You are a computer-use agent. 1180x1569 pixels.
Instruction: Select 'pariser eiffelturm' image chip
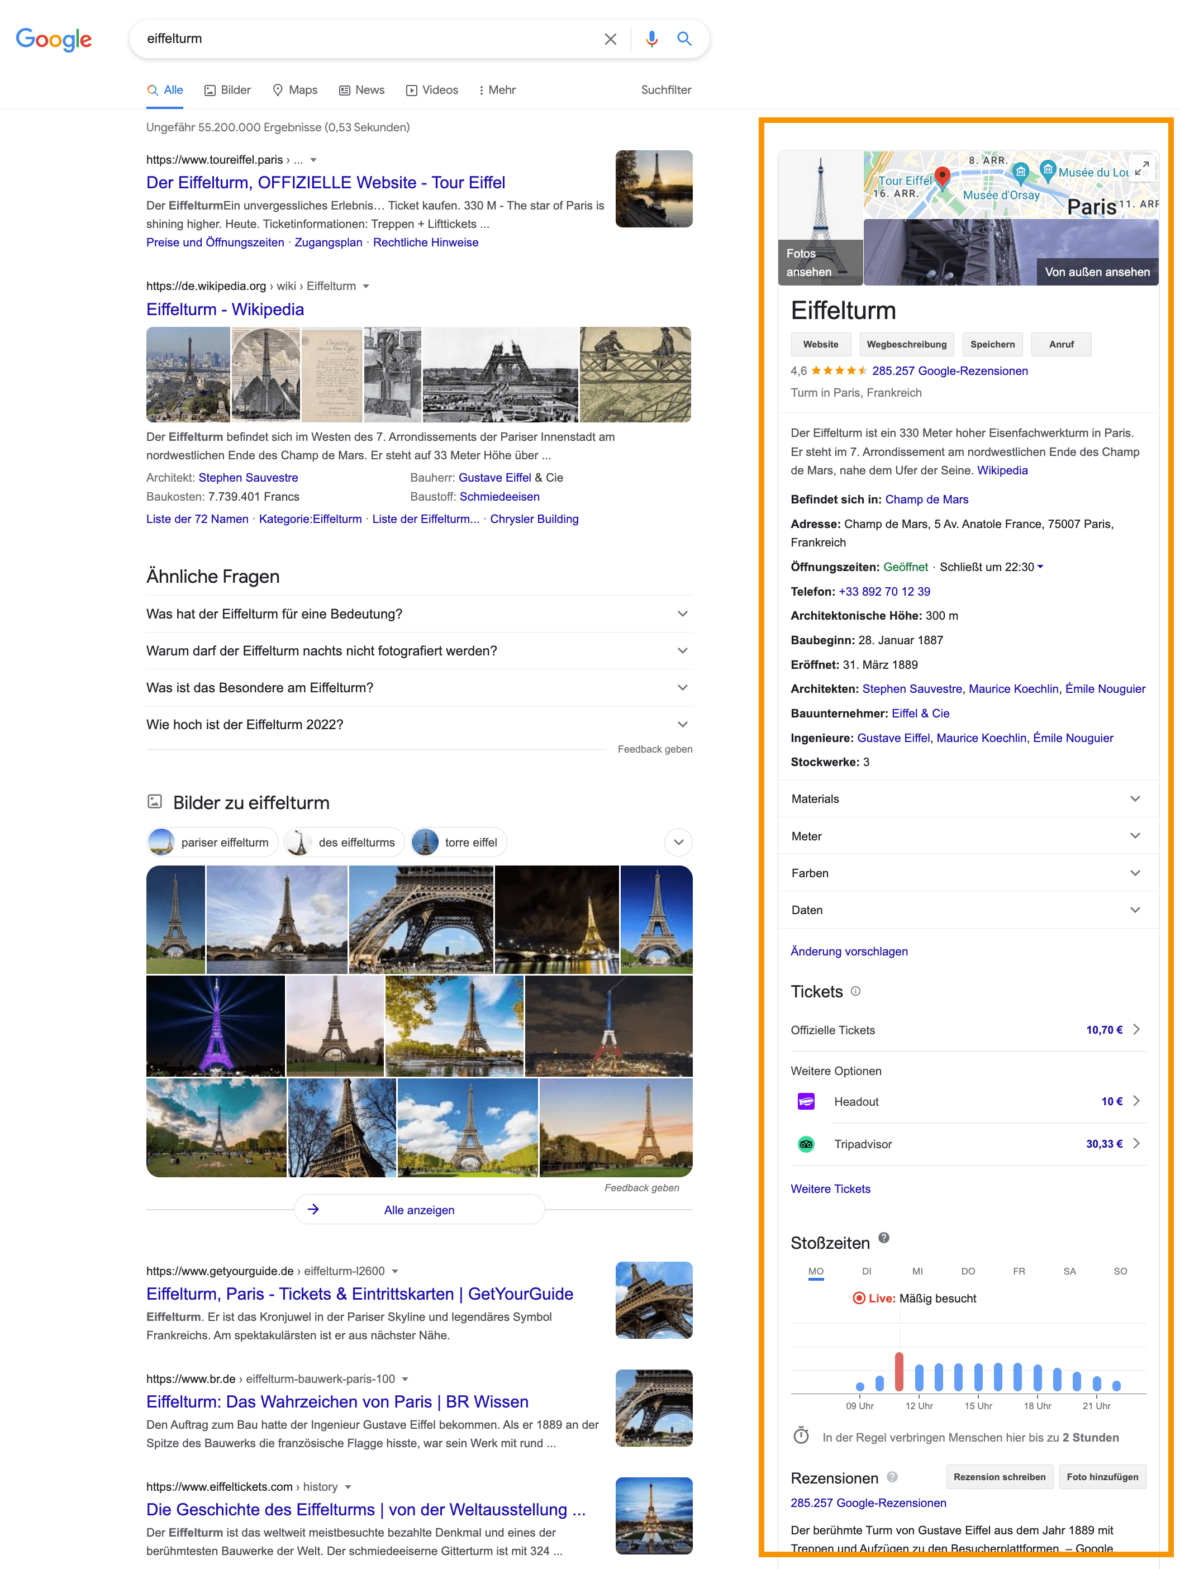click(x=212, y=842)
